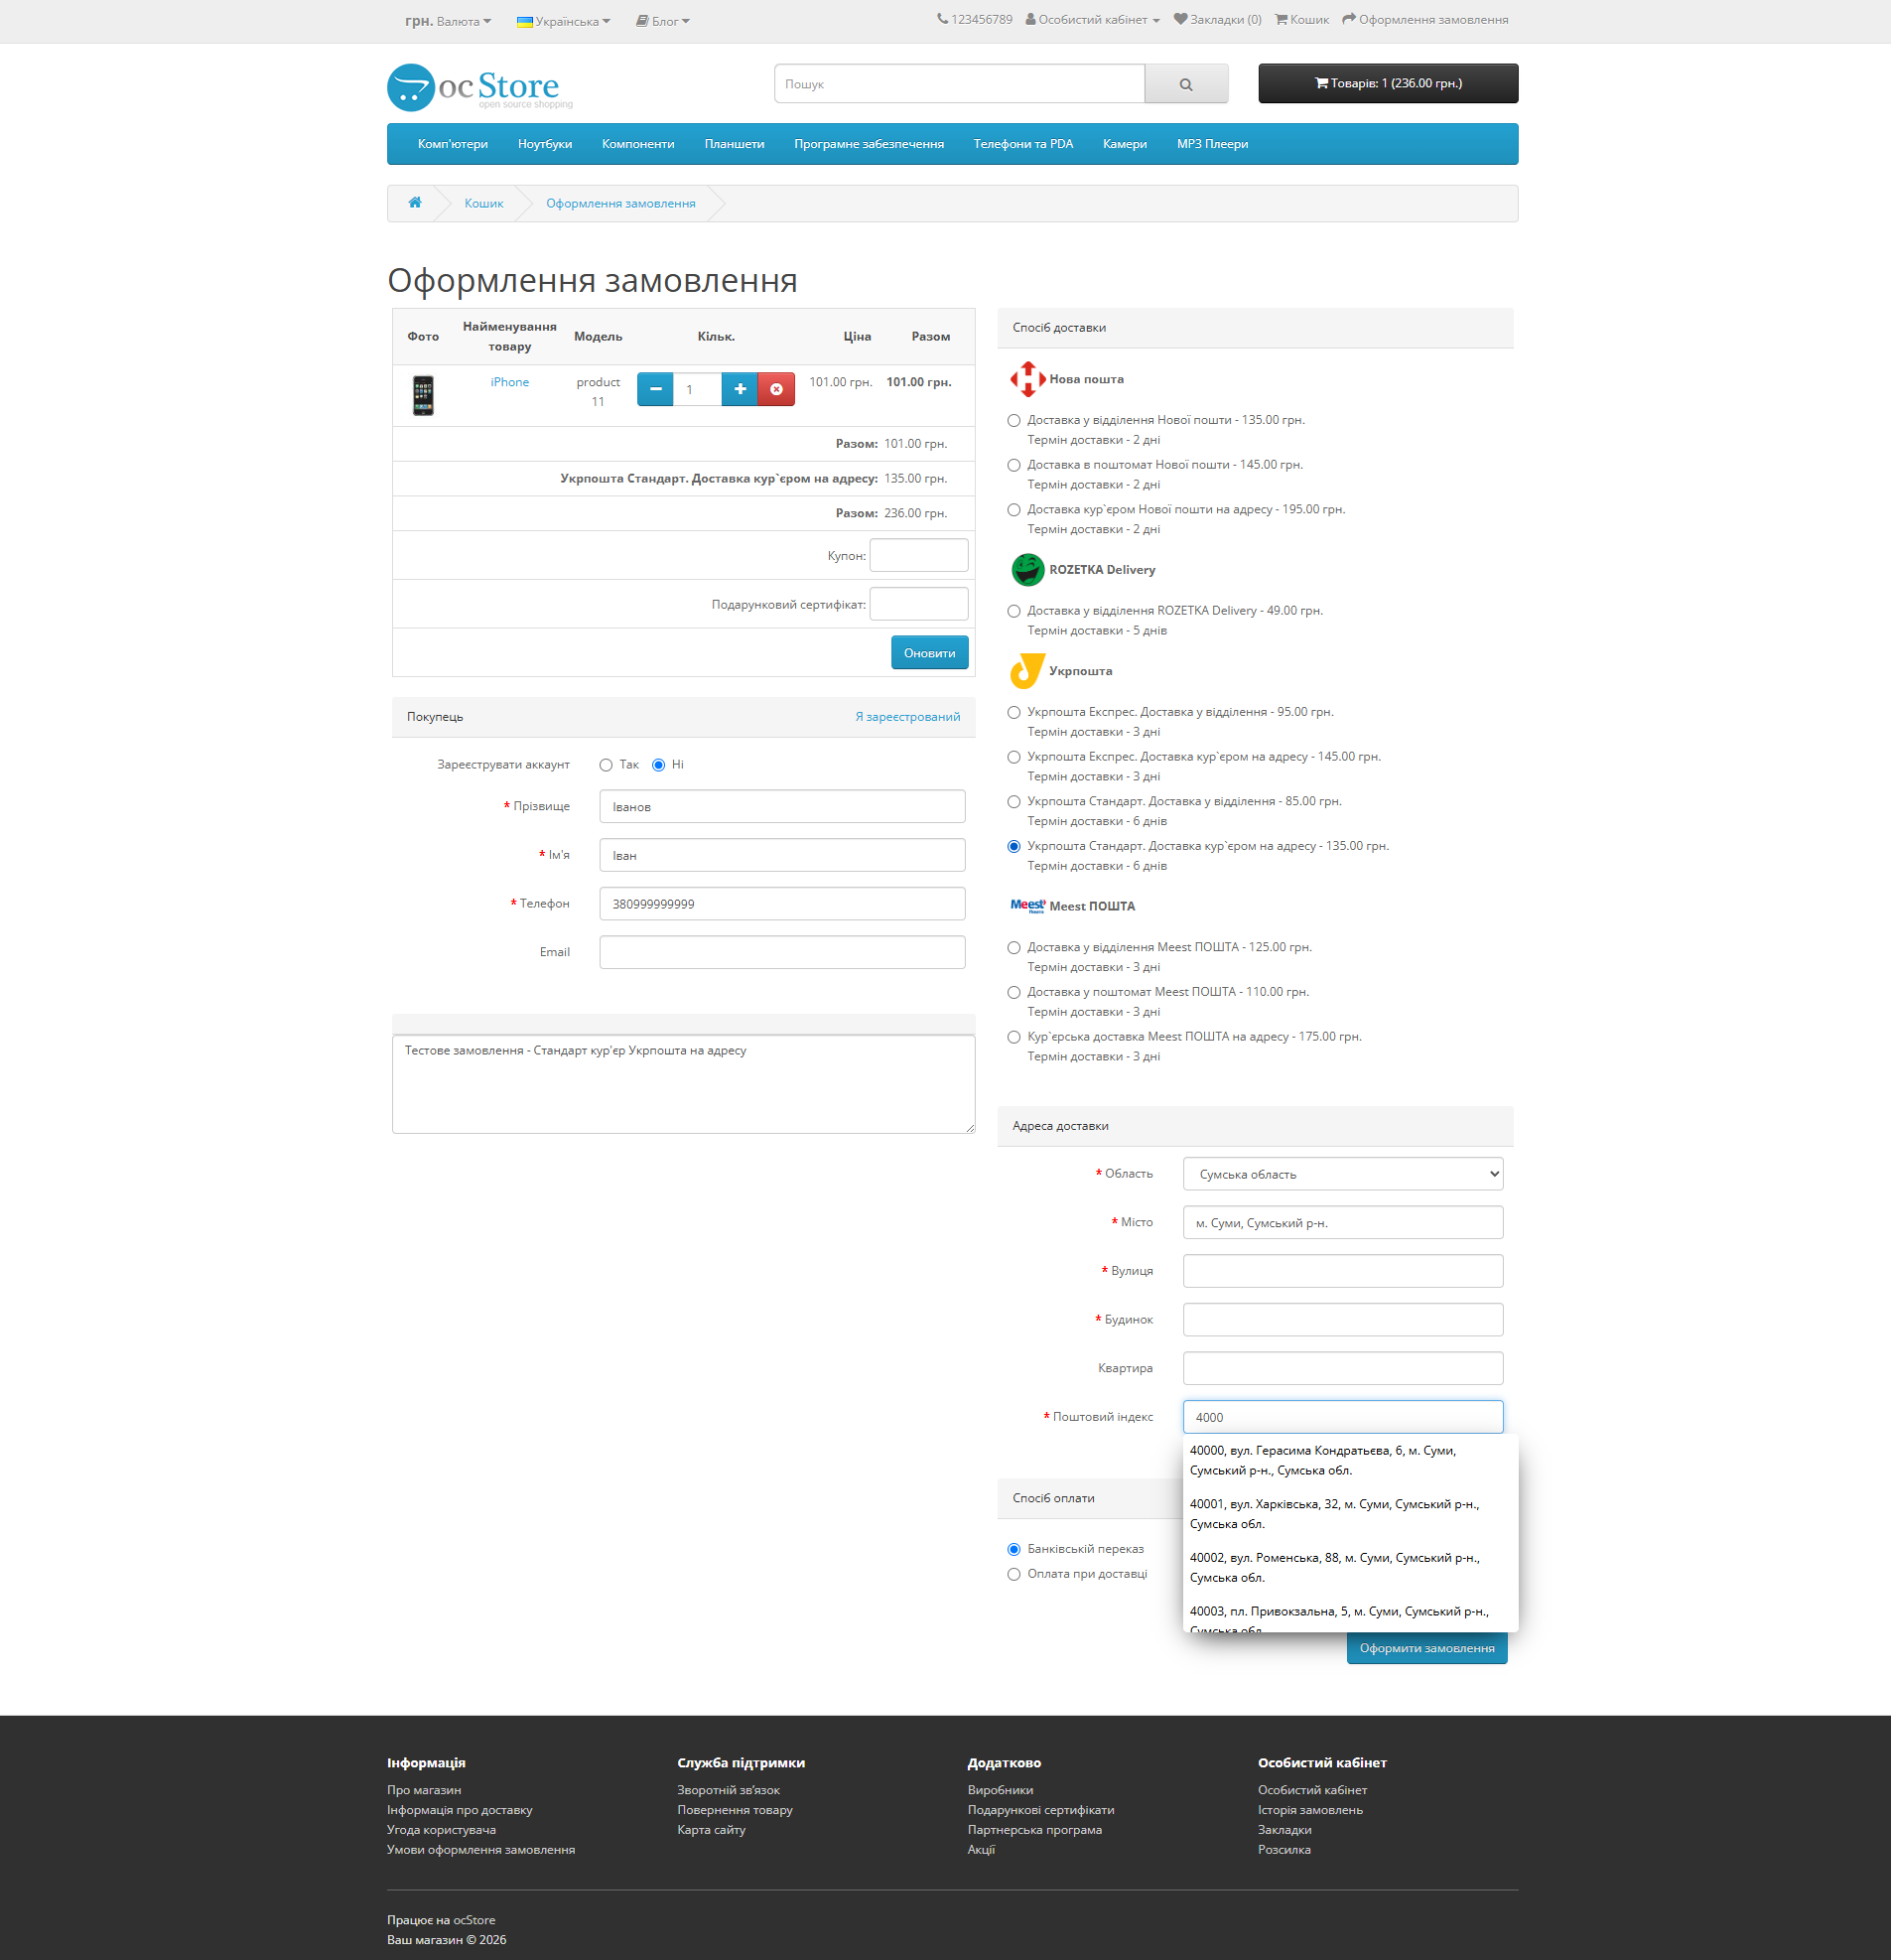Expand the Блог dropdown
The image size is (1891, 1960).
[663, 21]
